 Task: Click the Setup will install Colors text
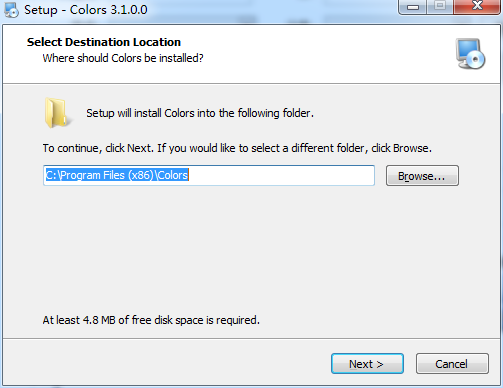[200, 113]
